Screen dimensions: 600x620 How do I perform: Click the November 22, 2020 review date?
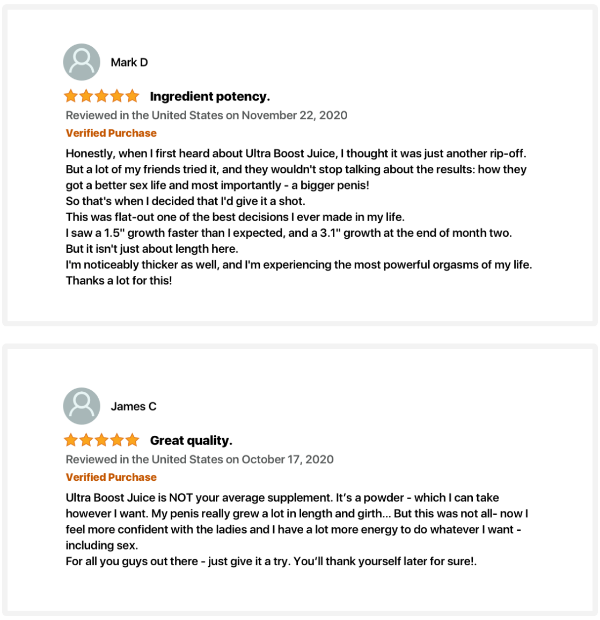tap(295, 115)
